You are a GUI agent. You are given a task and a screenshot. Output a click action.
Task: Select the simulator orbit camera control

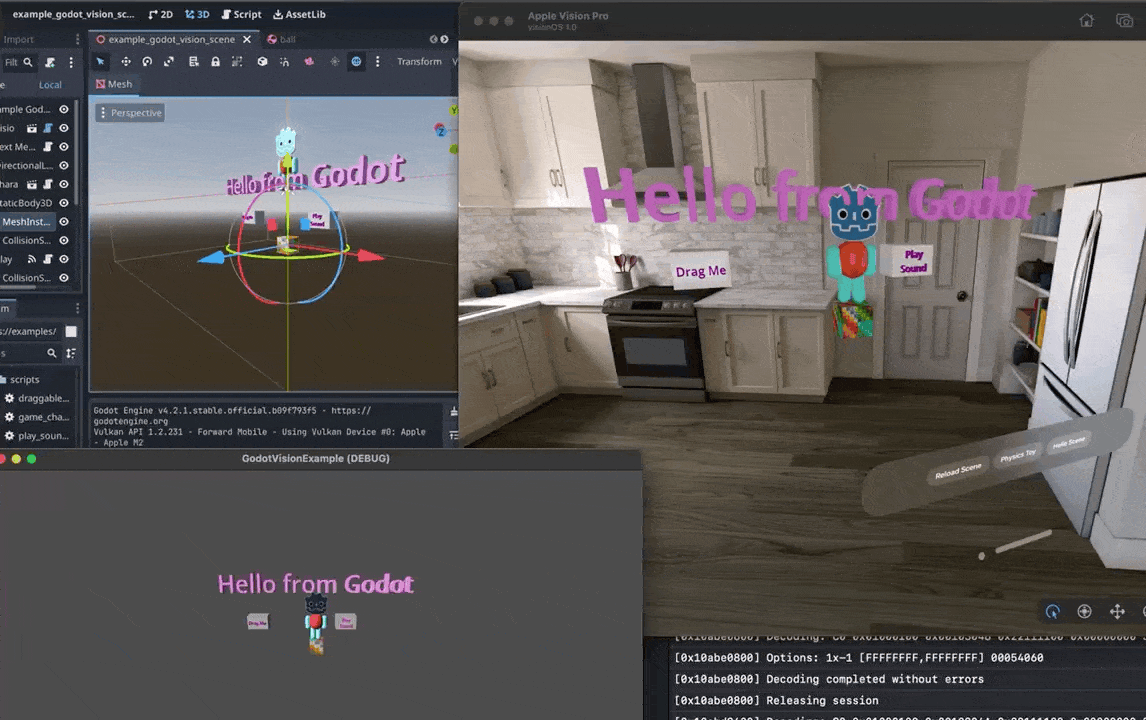(x=1085, y=612)
